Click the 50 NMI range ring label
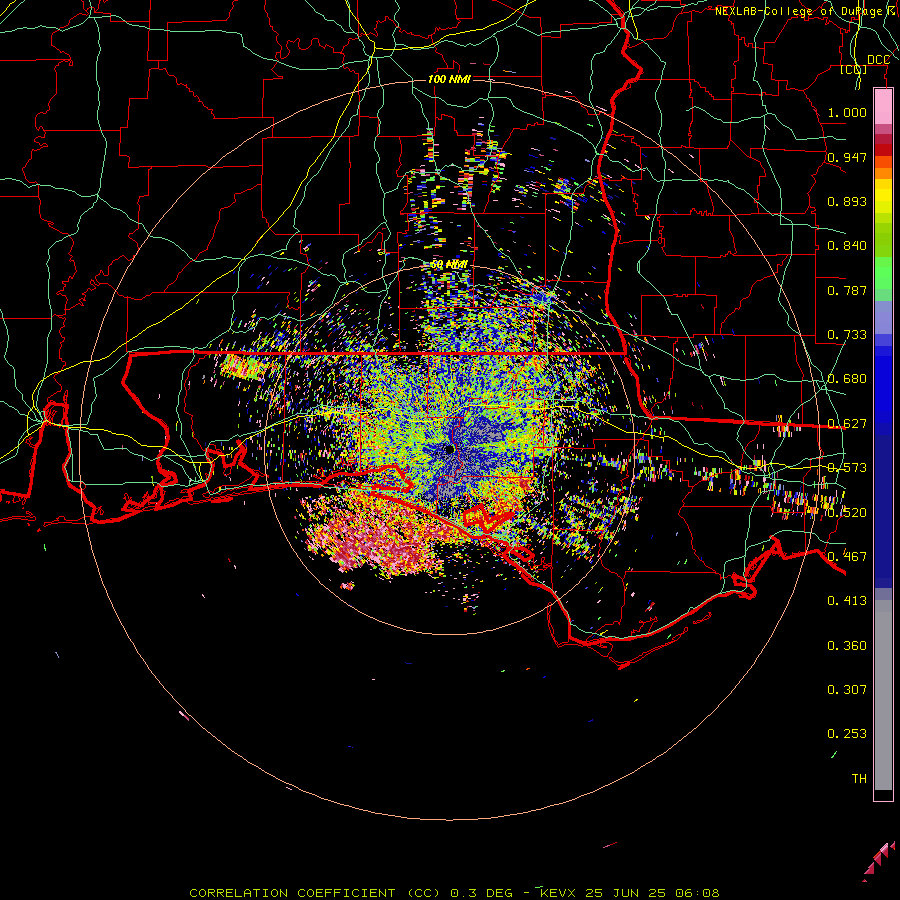This screenshot has height=900, width=900. [449, 264]
